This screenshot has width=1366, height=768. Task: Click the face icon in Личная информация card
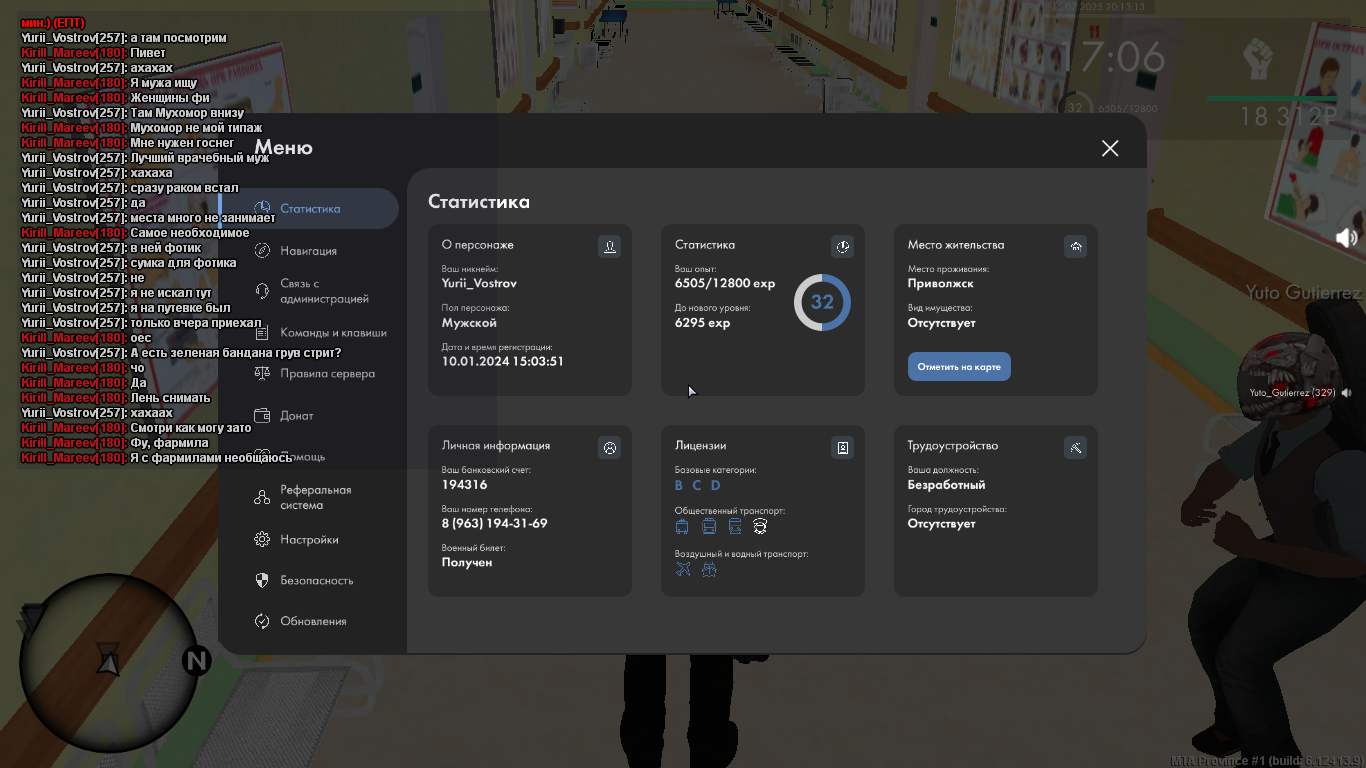[x=609, y=448]
